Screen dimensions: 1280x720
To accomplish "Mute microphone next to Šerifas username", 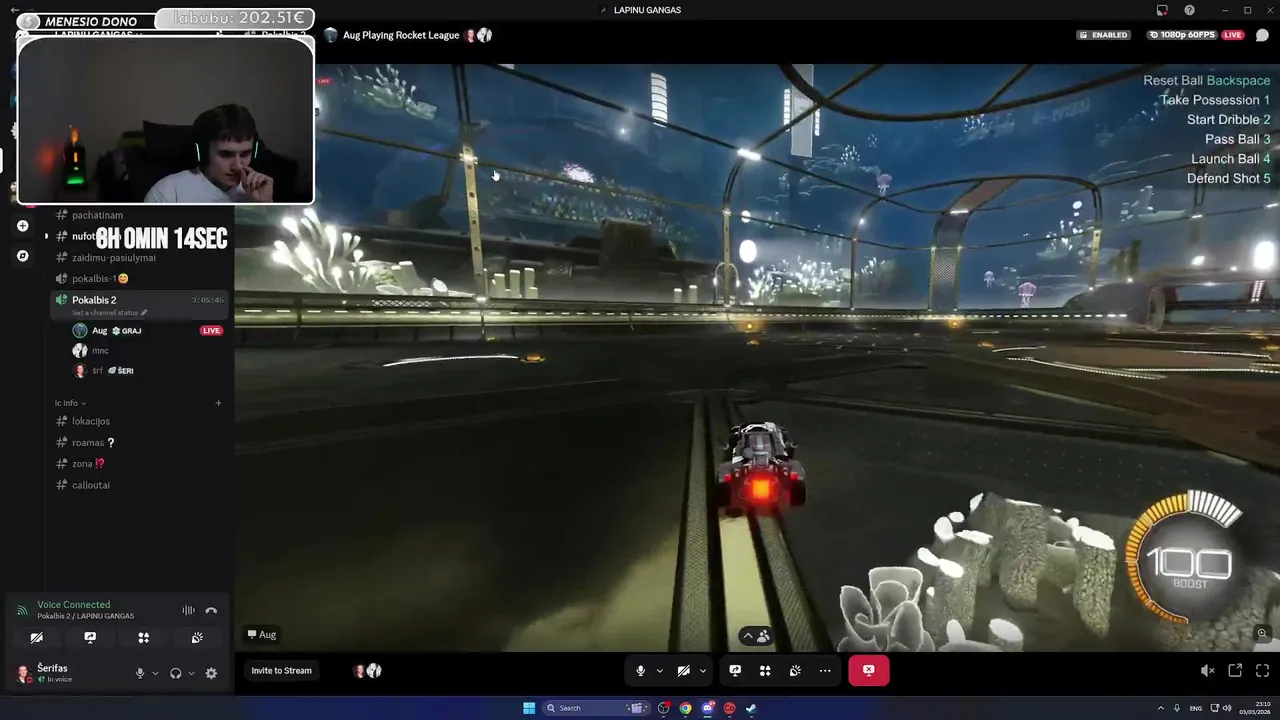I will tap(140, 673).
